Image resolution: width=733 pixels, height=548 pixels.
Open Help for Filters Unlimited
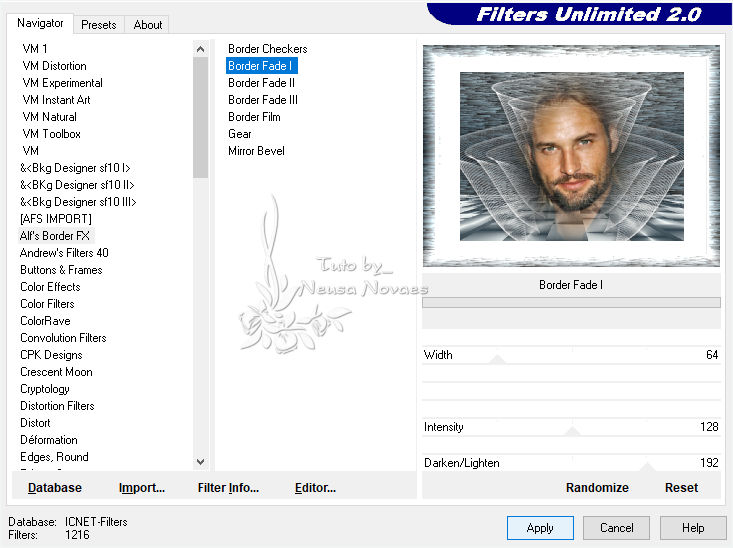(693, 528)
